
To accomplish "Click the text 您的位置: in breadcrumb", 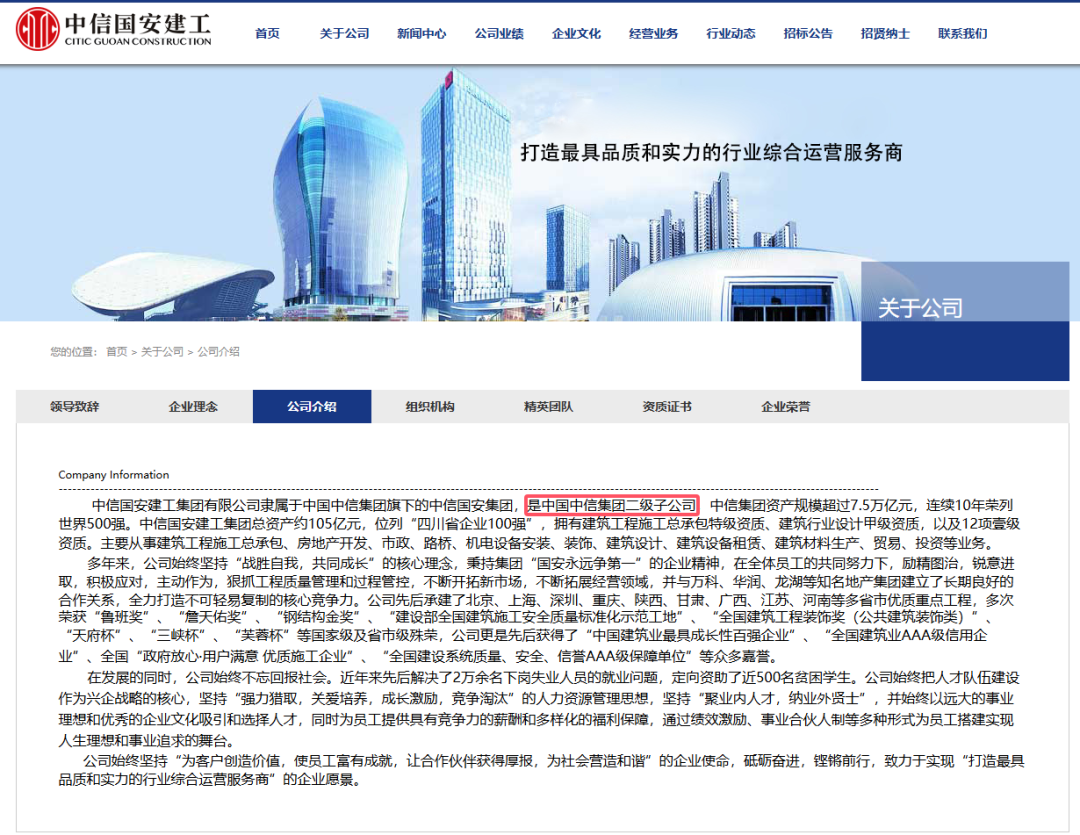I will tap(74, 351).
